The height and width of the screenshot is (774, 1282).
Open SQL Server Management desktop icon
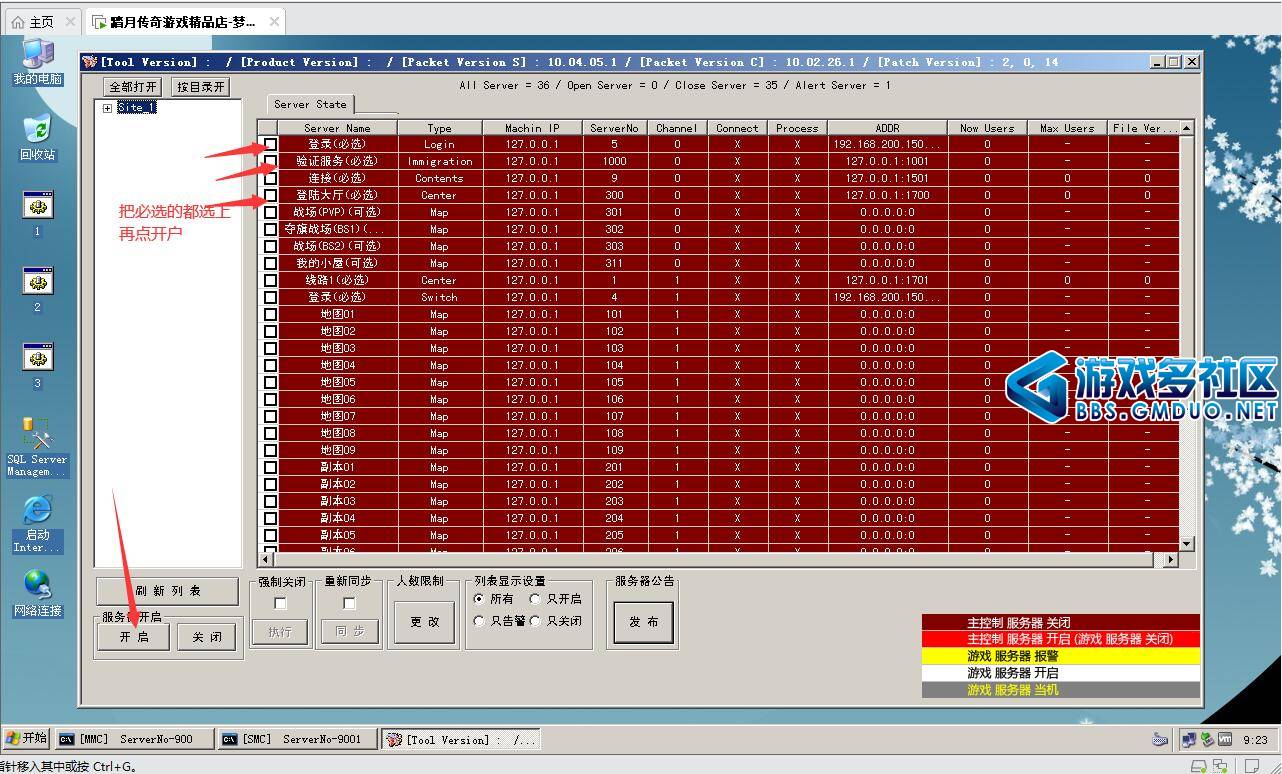pos(37,447)
